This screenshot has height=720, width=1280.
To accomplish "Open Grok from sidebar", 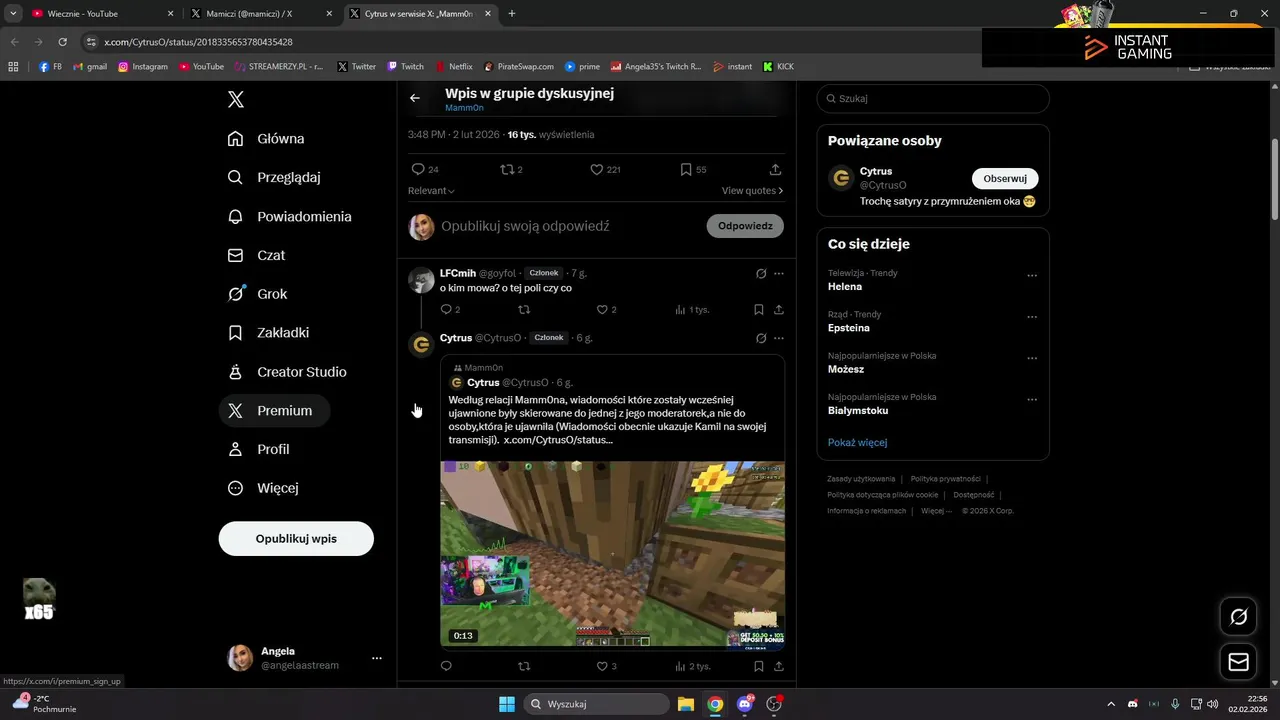I will click(257, 294).
